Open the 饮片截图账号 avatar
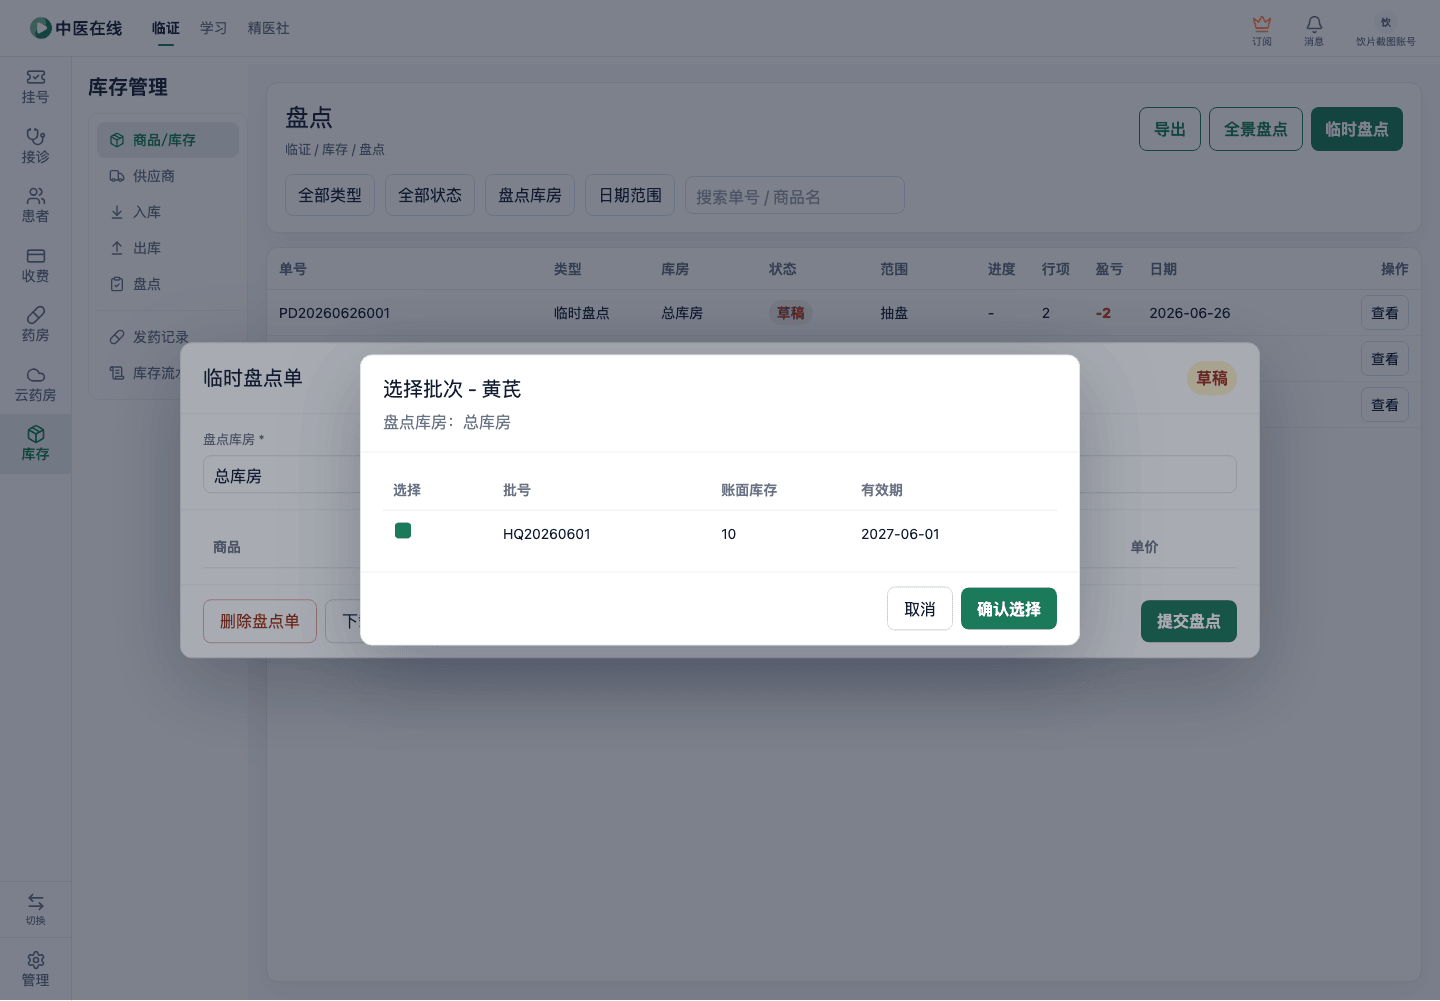 [1386, 22]
